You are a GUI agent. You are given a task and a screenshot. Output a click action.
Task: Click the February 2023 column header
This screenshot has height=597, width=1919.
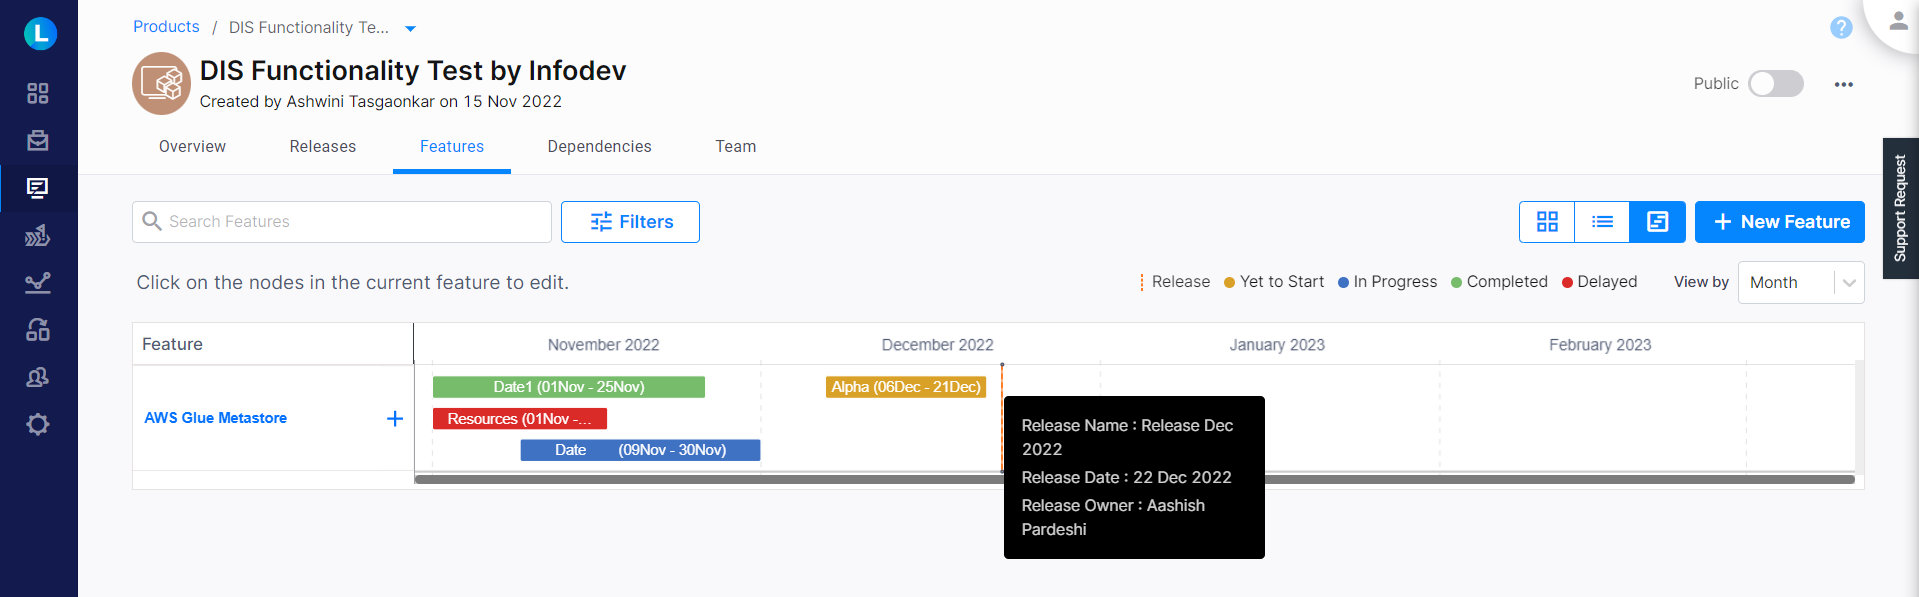click(x=1600, y=345)
